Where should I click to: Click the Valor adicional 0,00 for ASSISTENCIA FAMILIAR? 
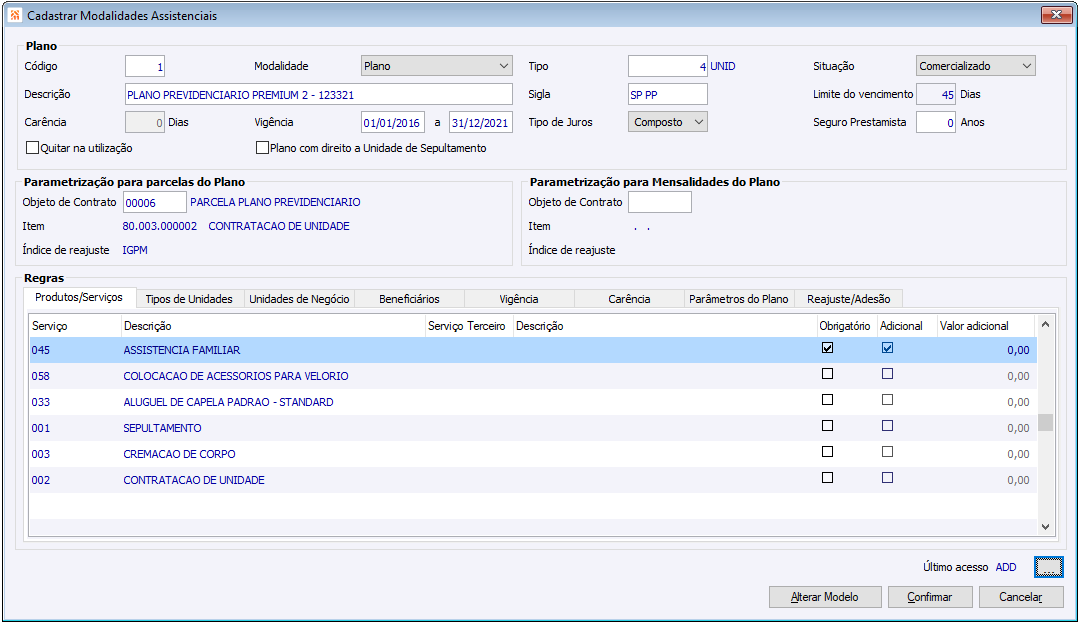[1018, 350]
